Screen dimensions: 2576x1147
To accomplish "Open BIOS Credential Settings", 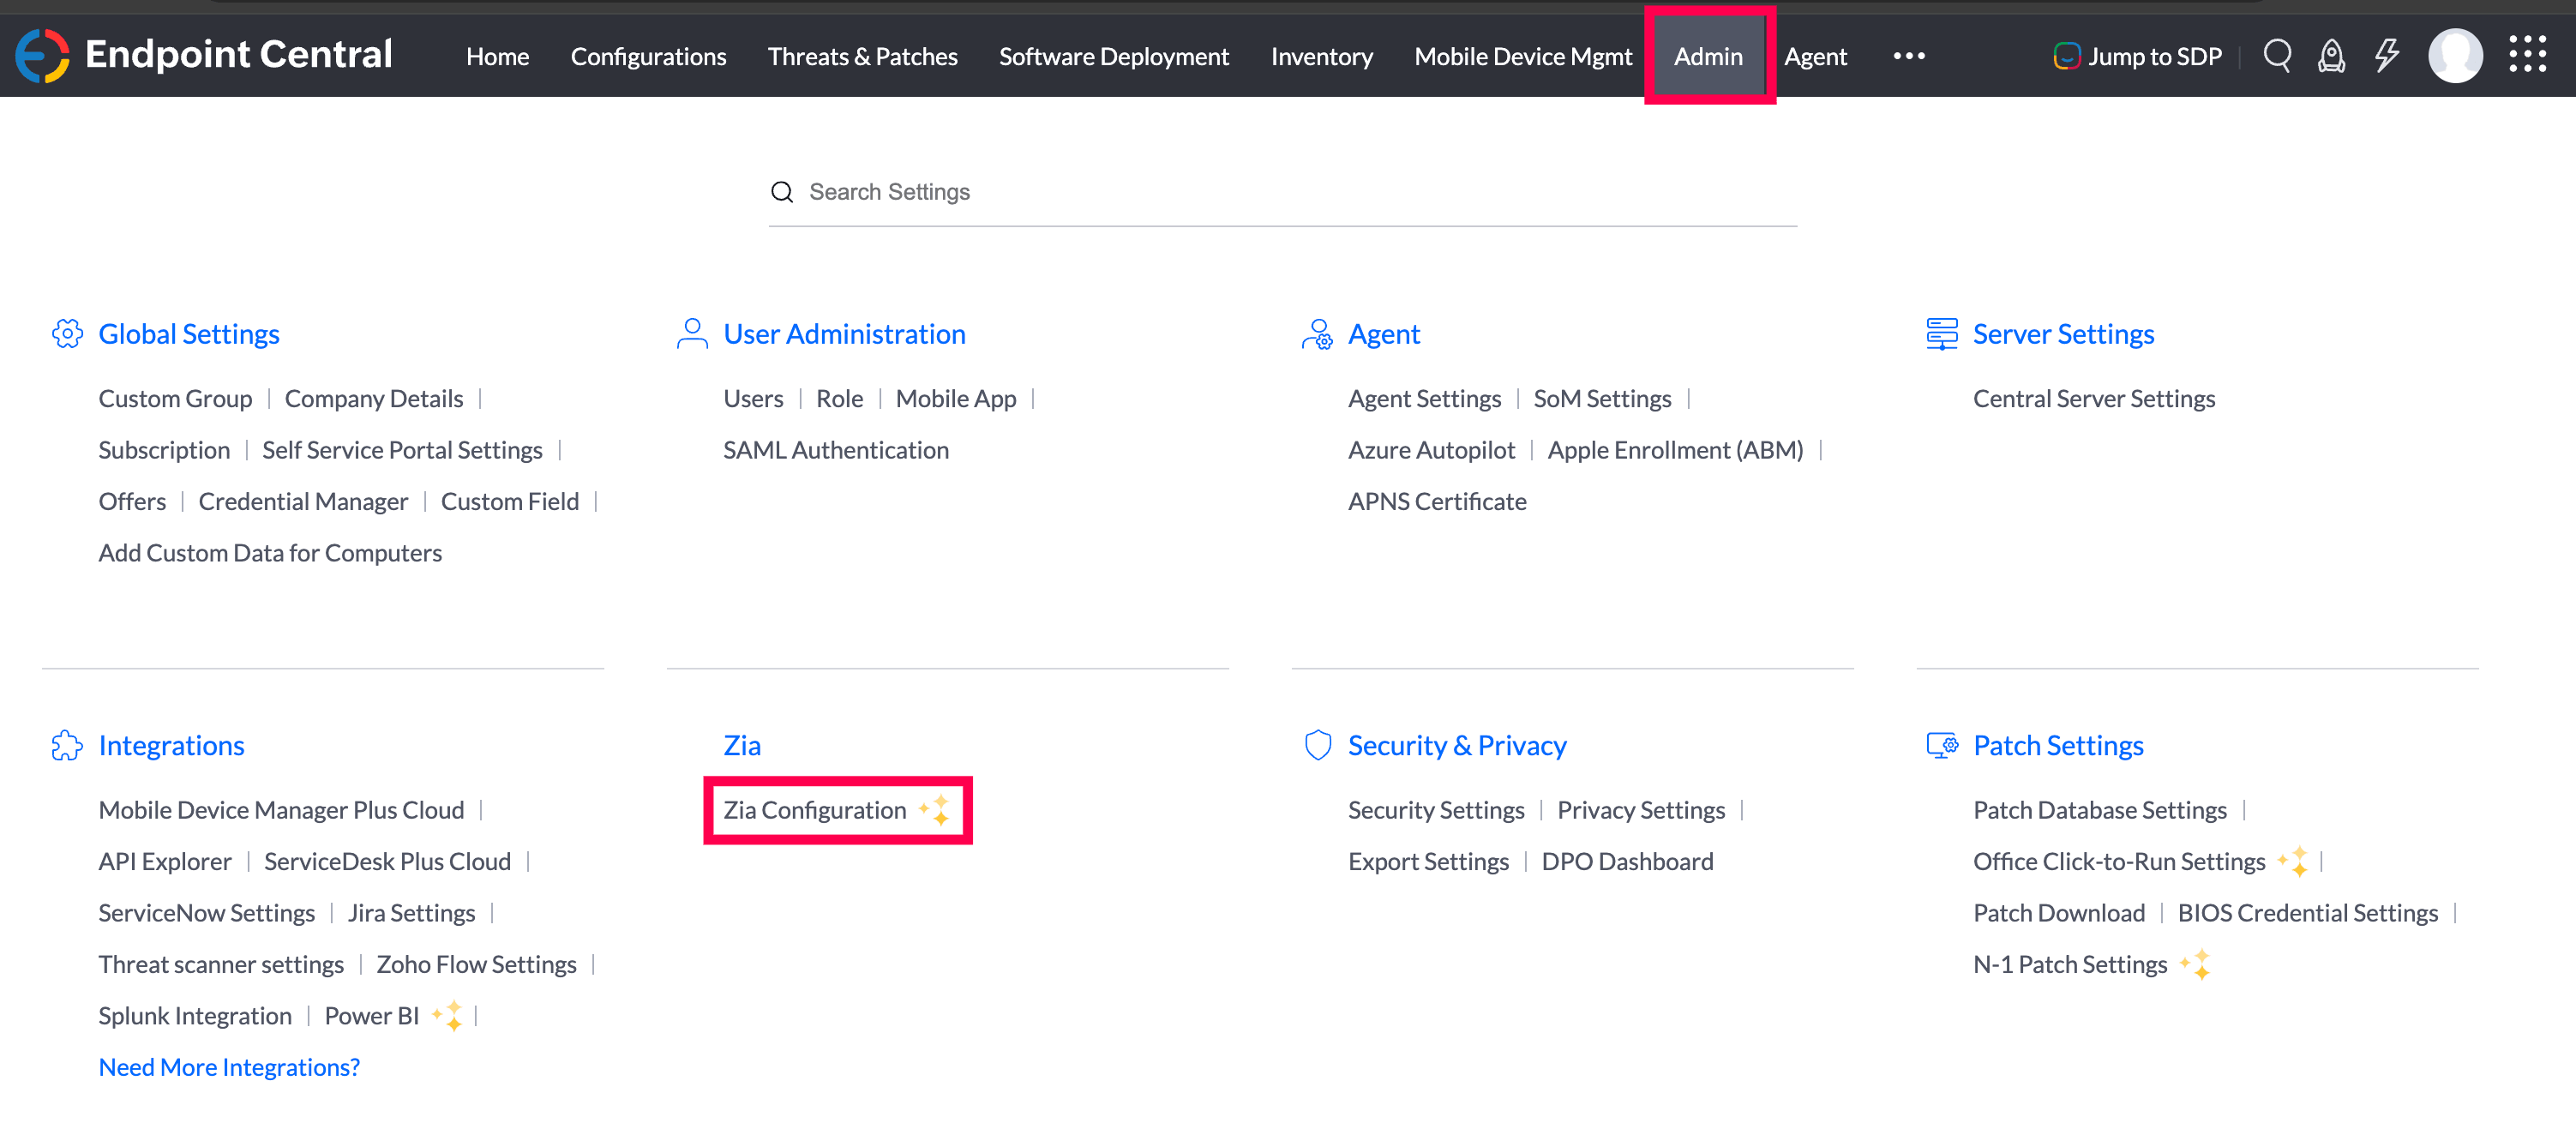I will point(2308,912).
